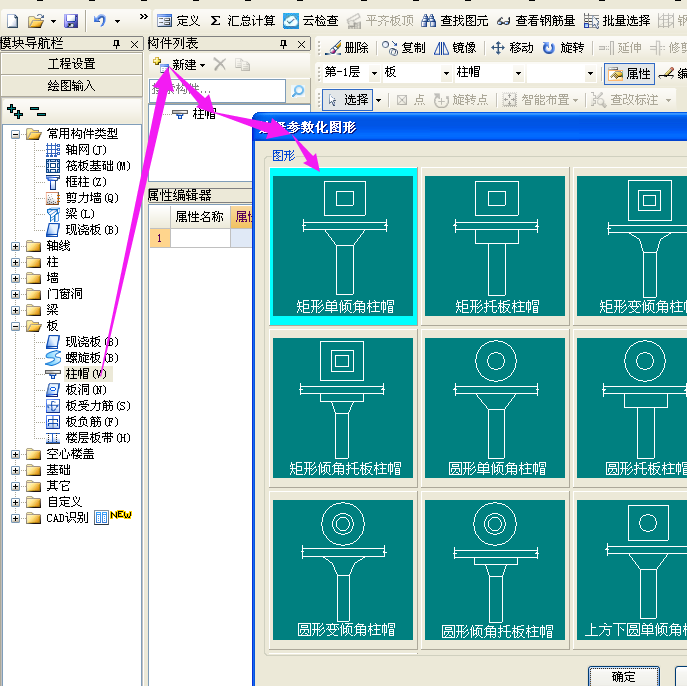Image resolution: width=687 pixels, height=686 pixels.
Task: Click the Save disk icon
Action: pos(71,21)
